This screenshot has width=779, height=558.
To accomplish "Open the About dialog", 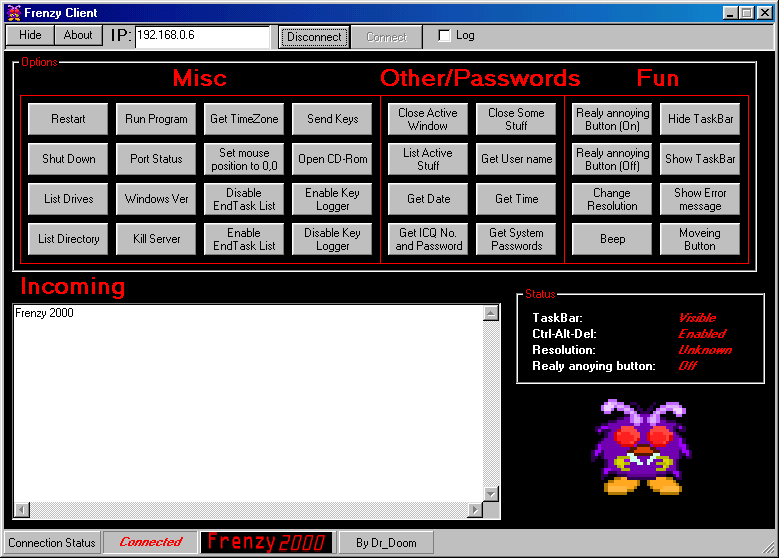I will coord(78,35).
